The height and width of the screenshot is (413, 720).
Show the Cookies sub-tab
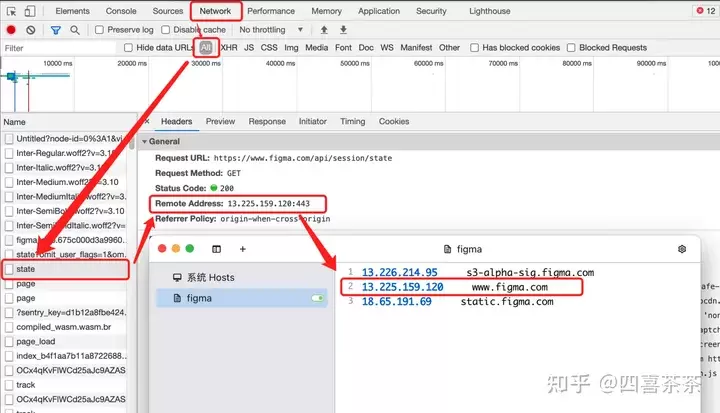tap(394, 121)
